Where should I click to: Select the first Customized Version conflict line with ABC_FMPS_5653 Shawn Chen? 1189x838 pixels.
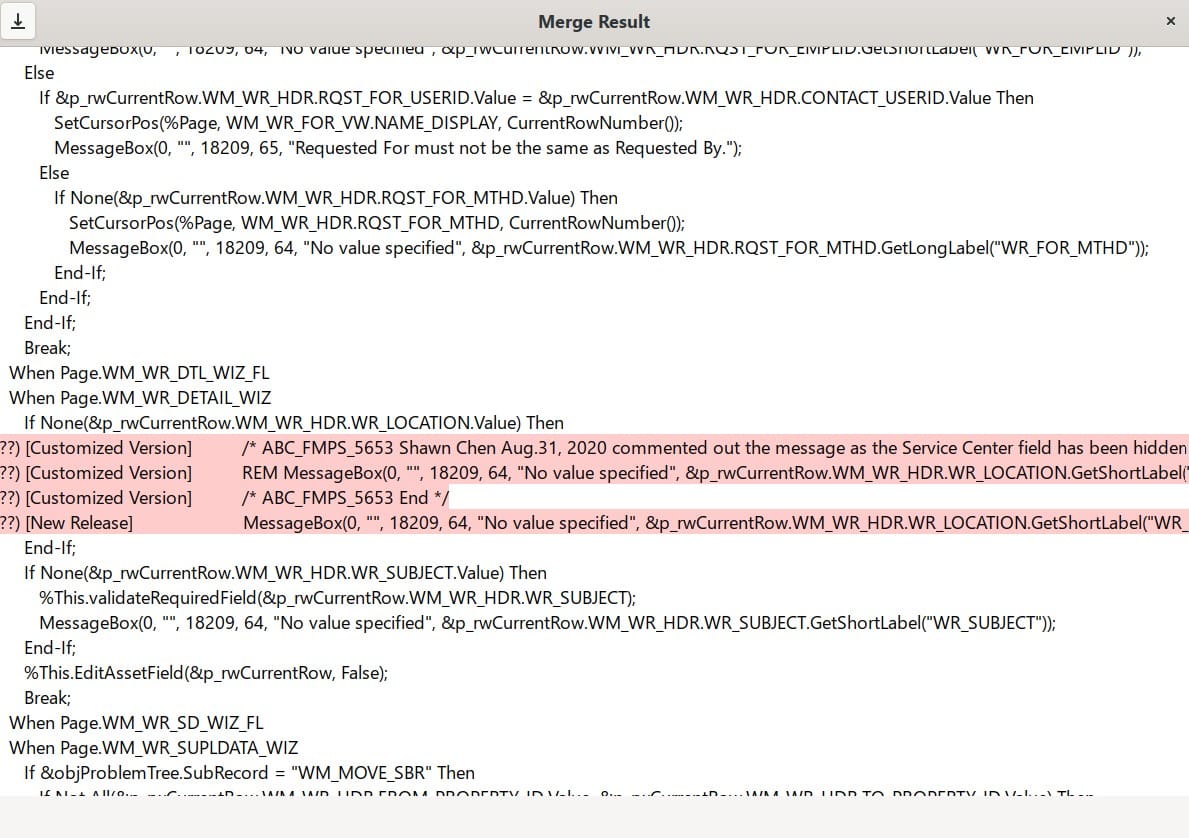coord(600,448)
